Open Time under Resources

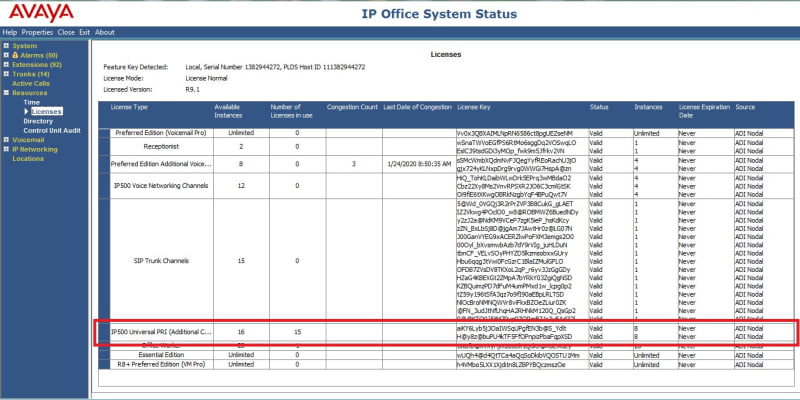pyautogui.click(x=31, y=102)
